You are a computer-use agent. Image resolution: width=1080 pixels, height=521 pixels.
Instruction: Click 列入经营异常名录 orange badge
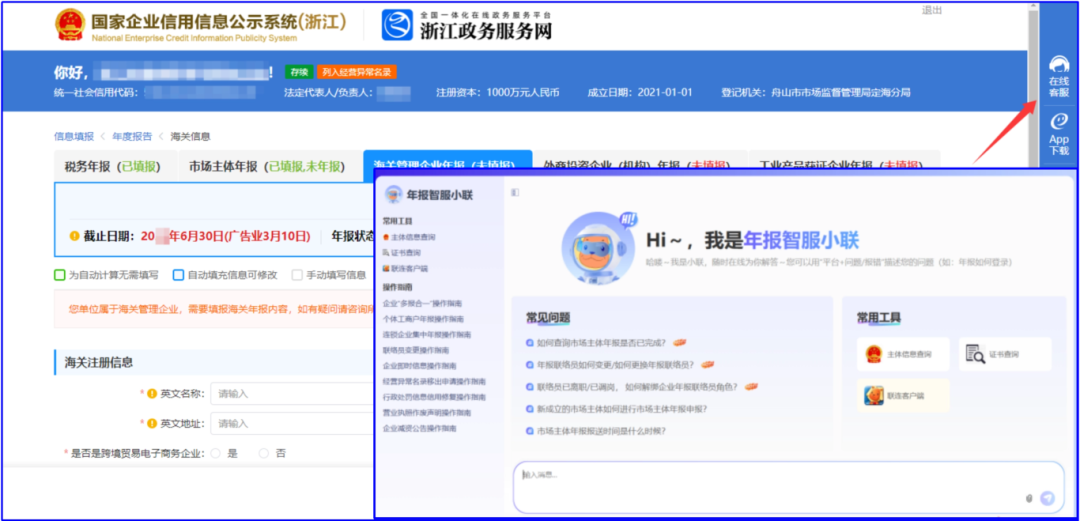357,72
